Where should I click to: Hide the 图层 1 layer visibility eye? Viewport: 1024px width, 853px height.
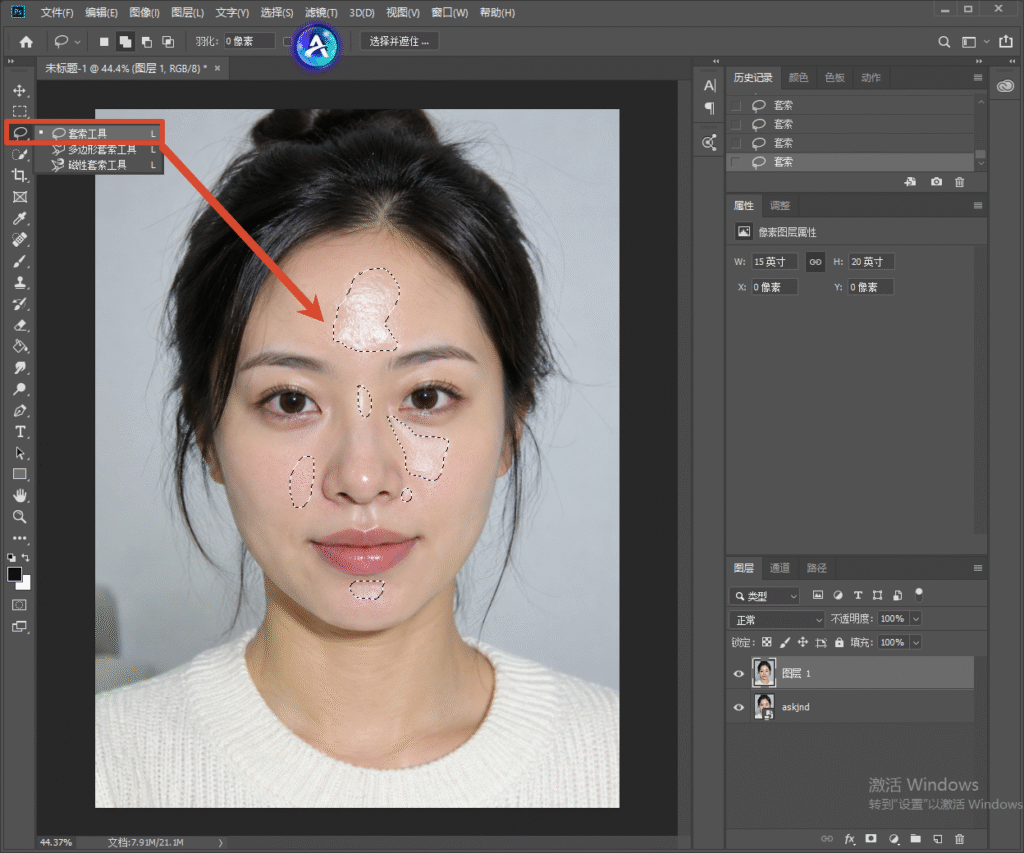coord(739,673)
